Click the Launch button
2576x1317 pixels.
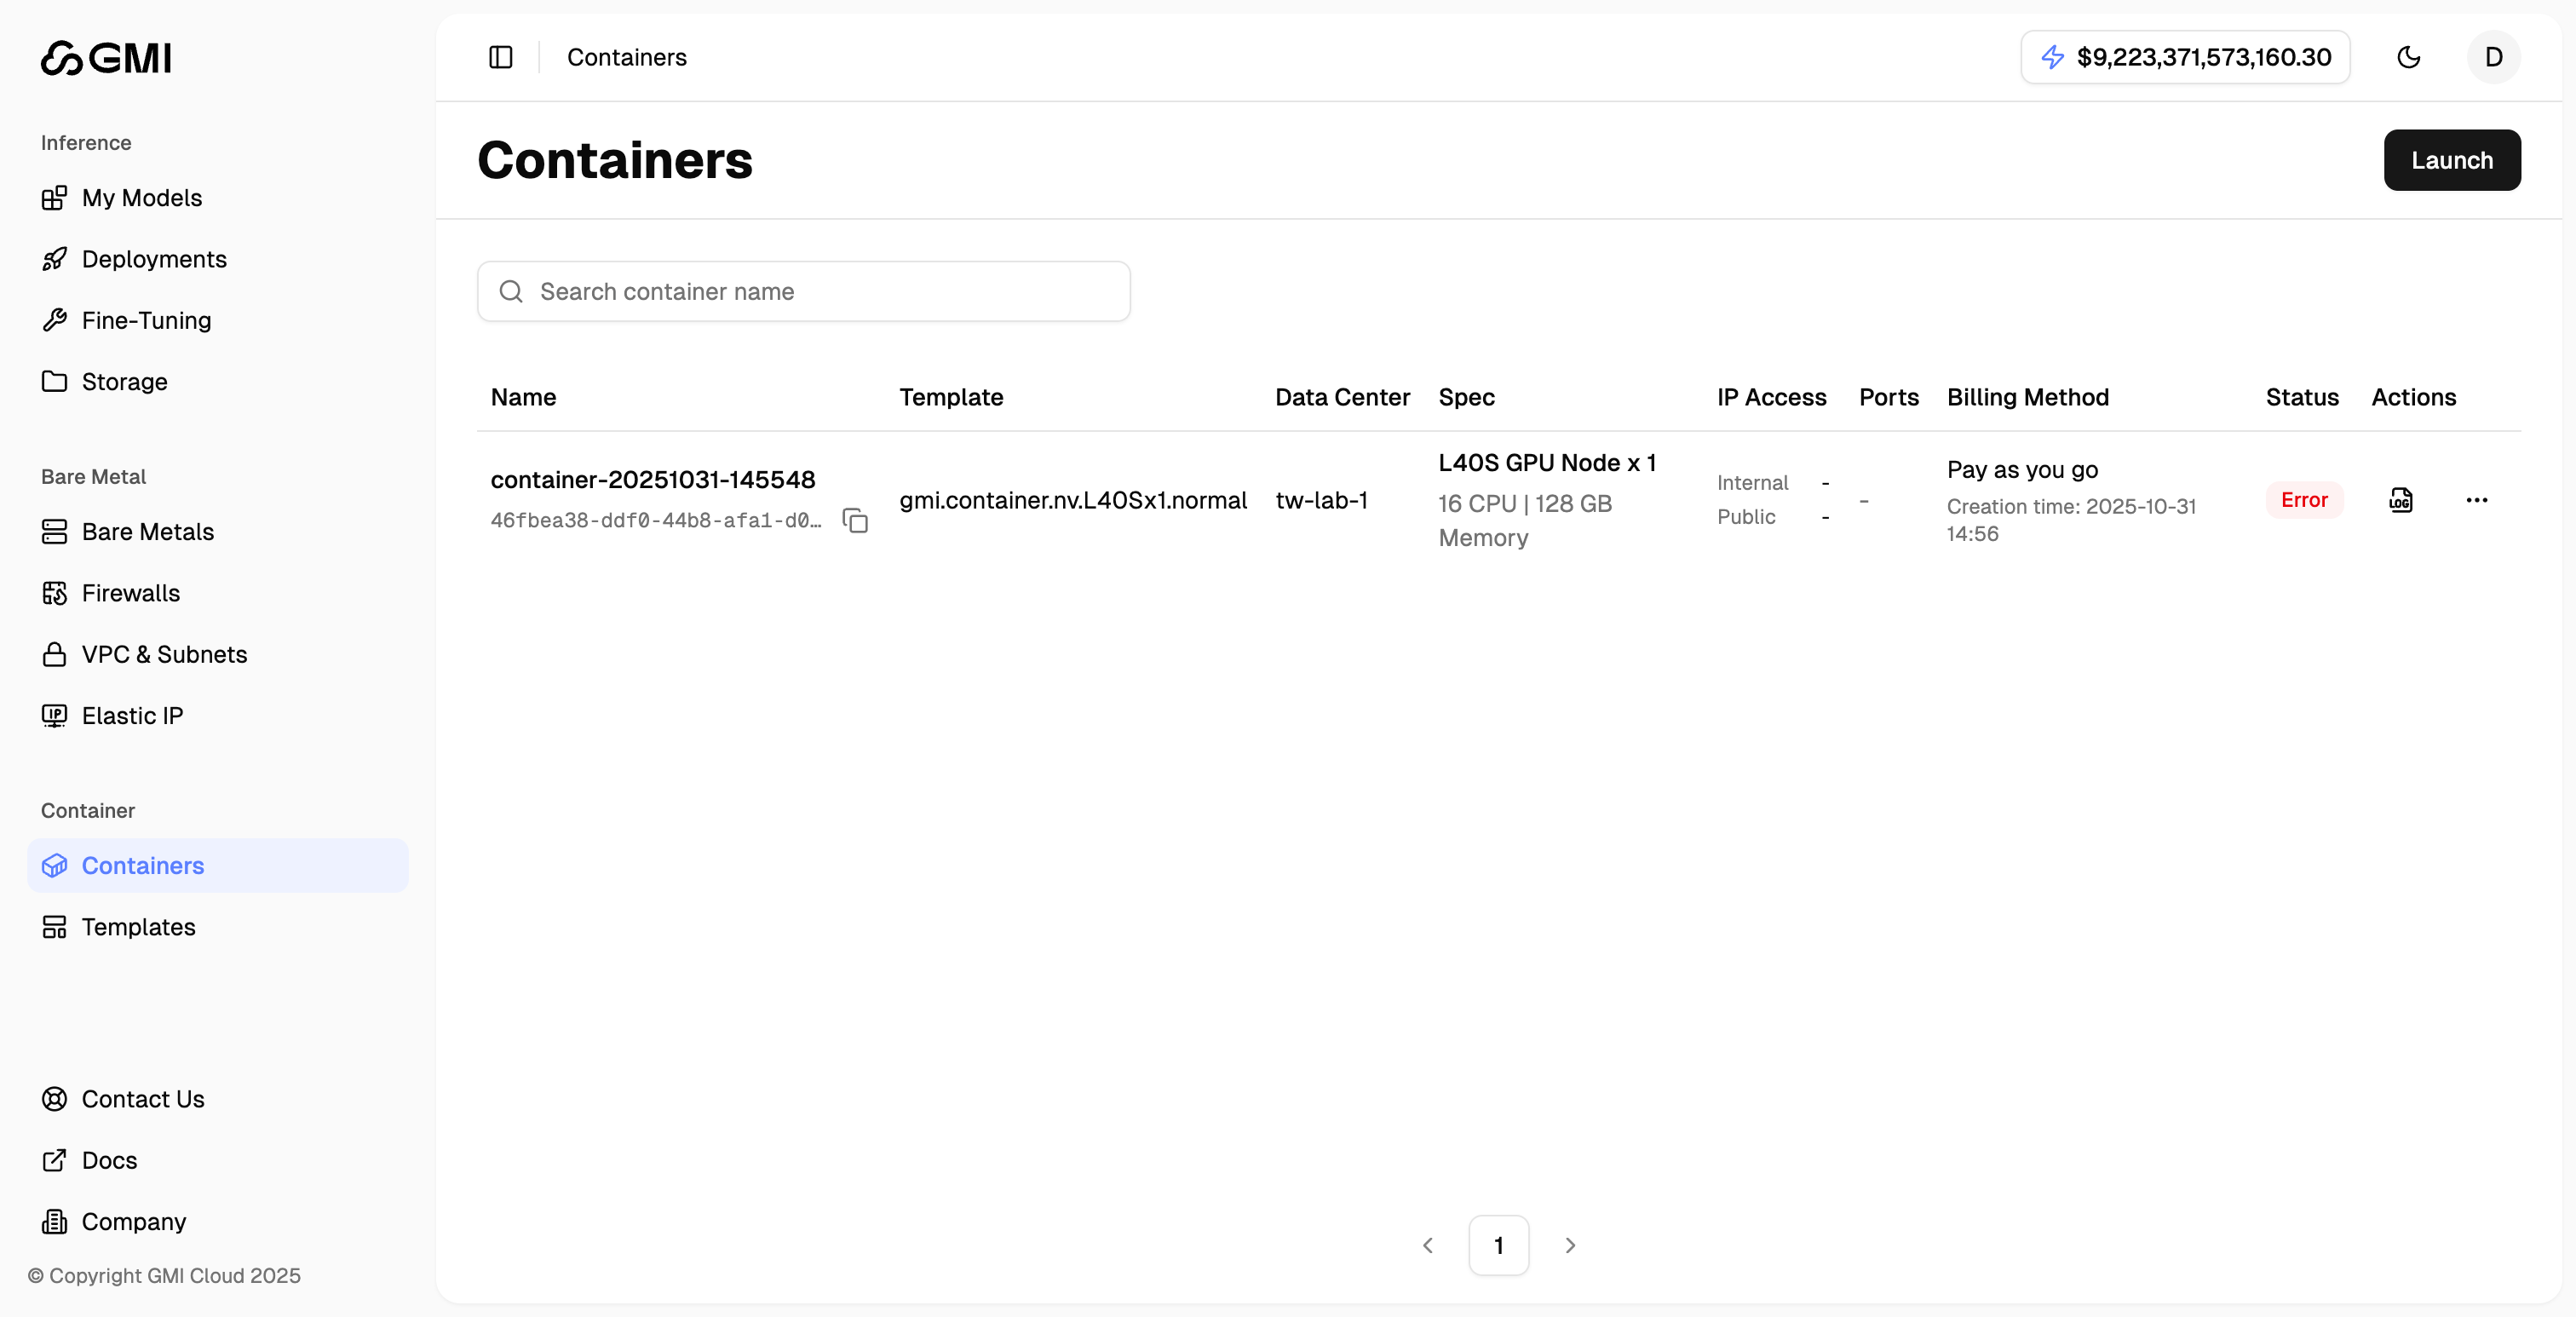[x=2451, y=160]
